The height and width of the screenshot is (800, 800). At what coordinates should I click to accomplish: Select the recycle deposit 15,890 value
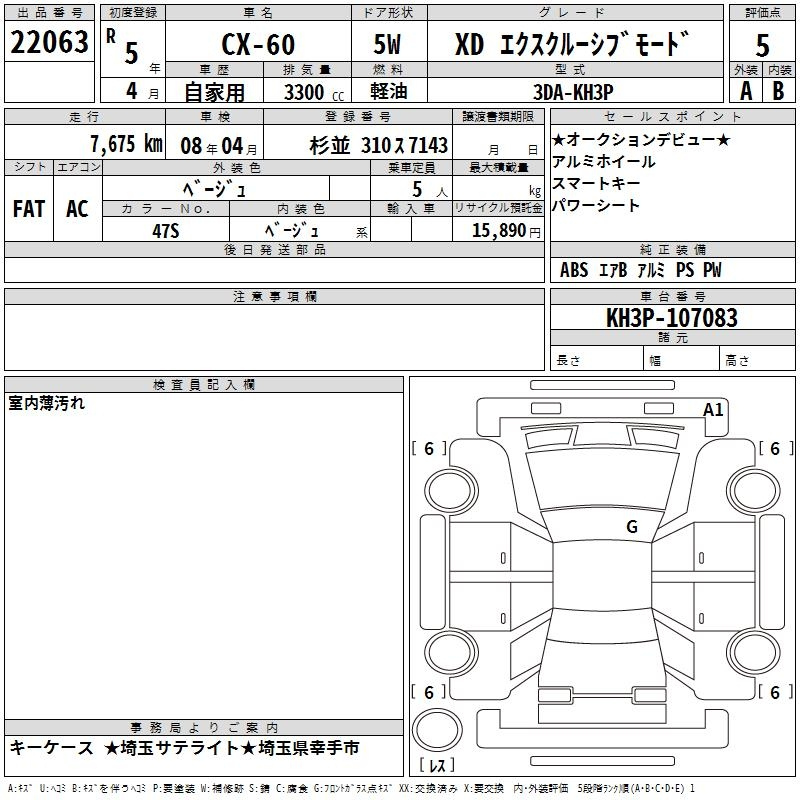coord(498,230)
